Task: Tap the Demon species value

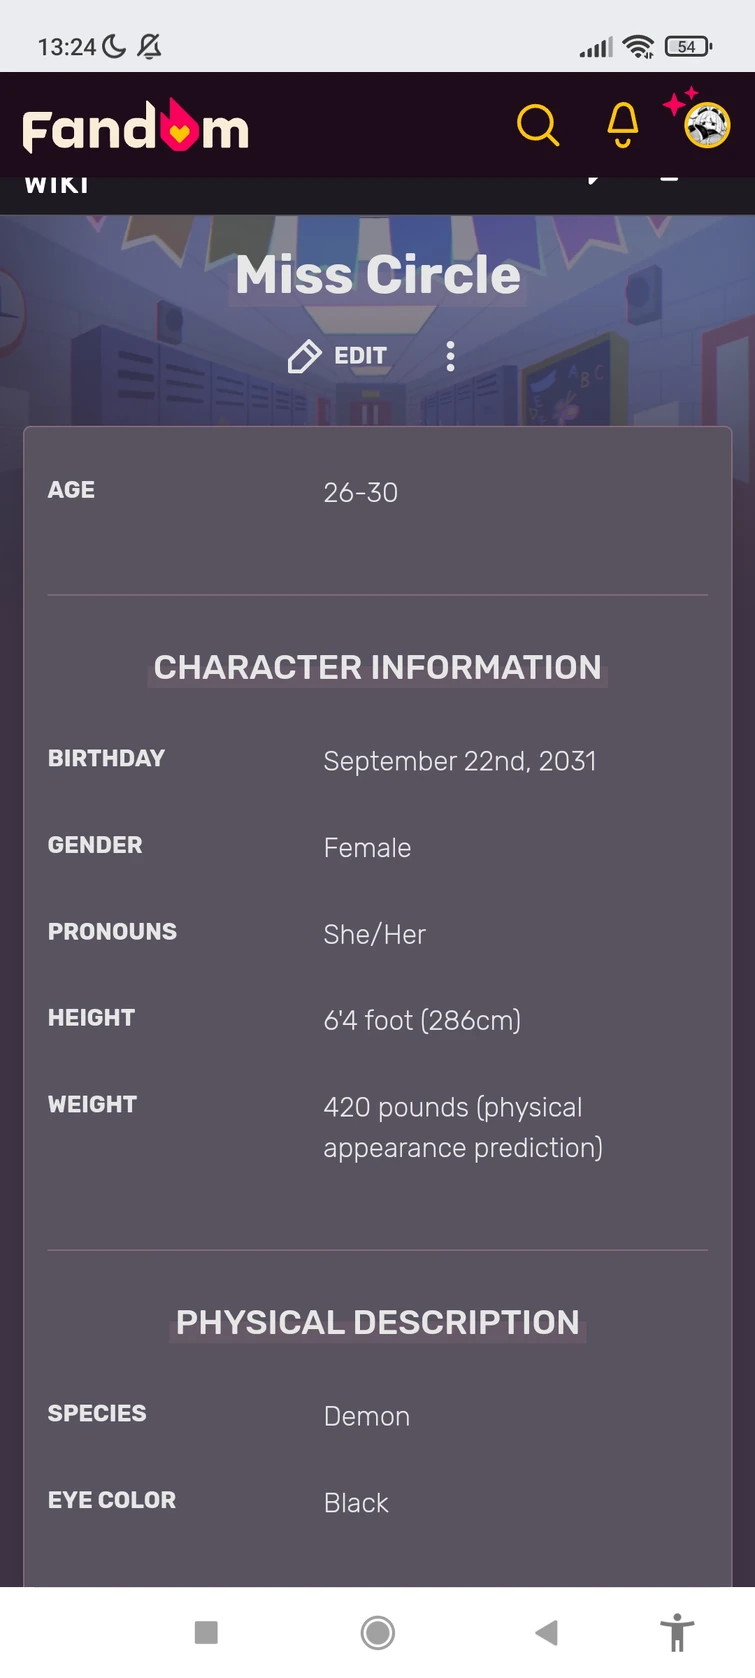Action: [366, 1416]
